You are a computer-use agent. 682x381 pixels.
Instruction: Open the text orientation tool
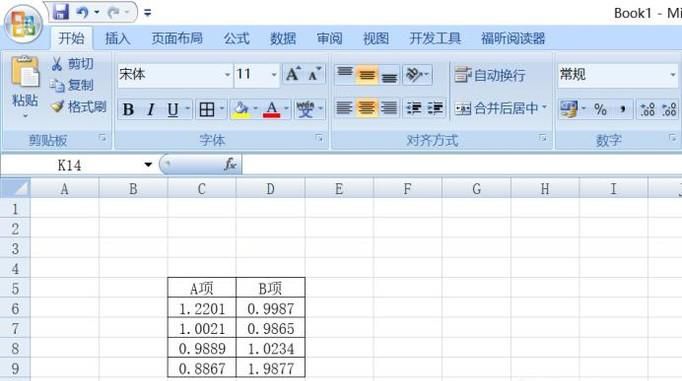tap(417, 75)
